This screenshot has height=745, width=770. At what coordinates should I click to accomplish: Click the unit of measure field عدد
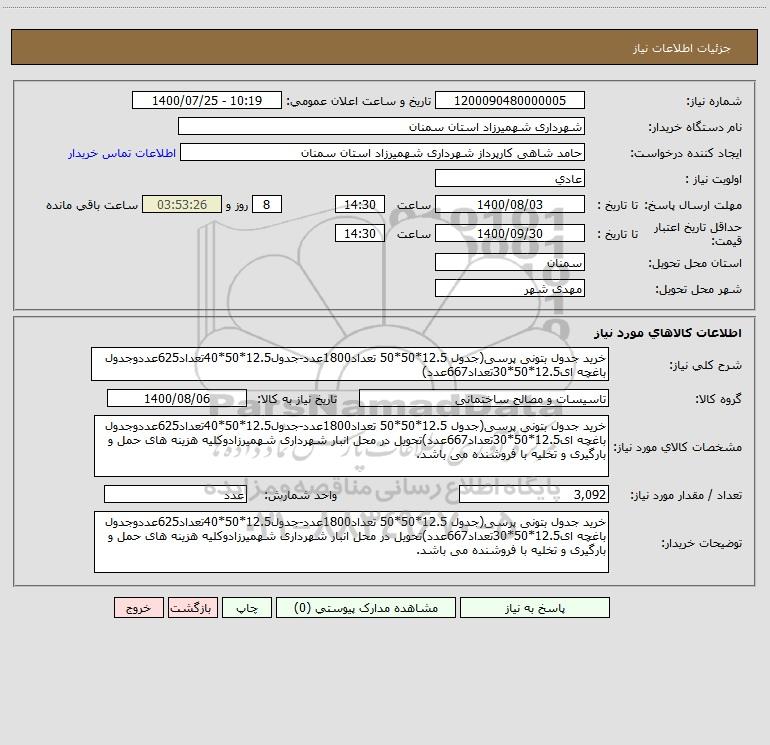175,494
